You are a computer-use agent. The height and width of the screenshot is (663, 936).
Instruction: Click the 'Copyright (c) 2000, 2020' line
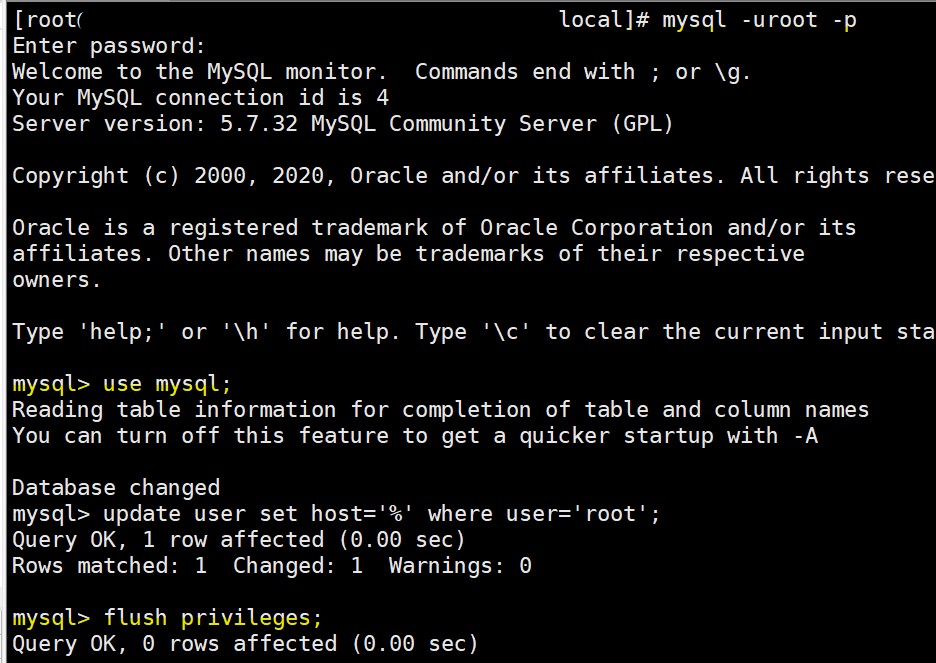click(473, 176)
